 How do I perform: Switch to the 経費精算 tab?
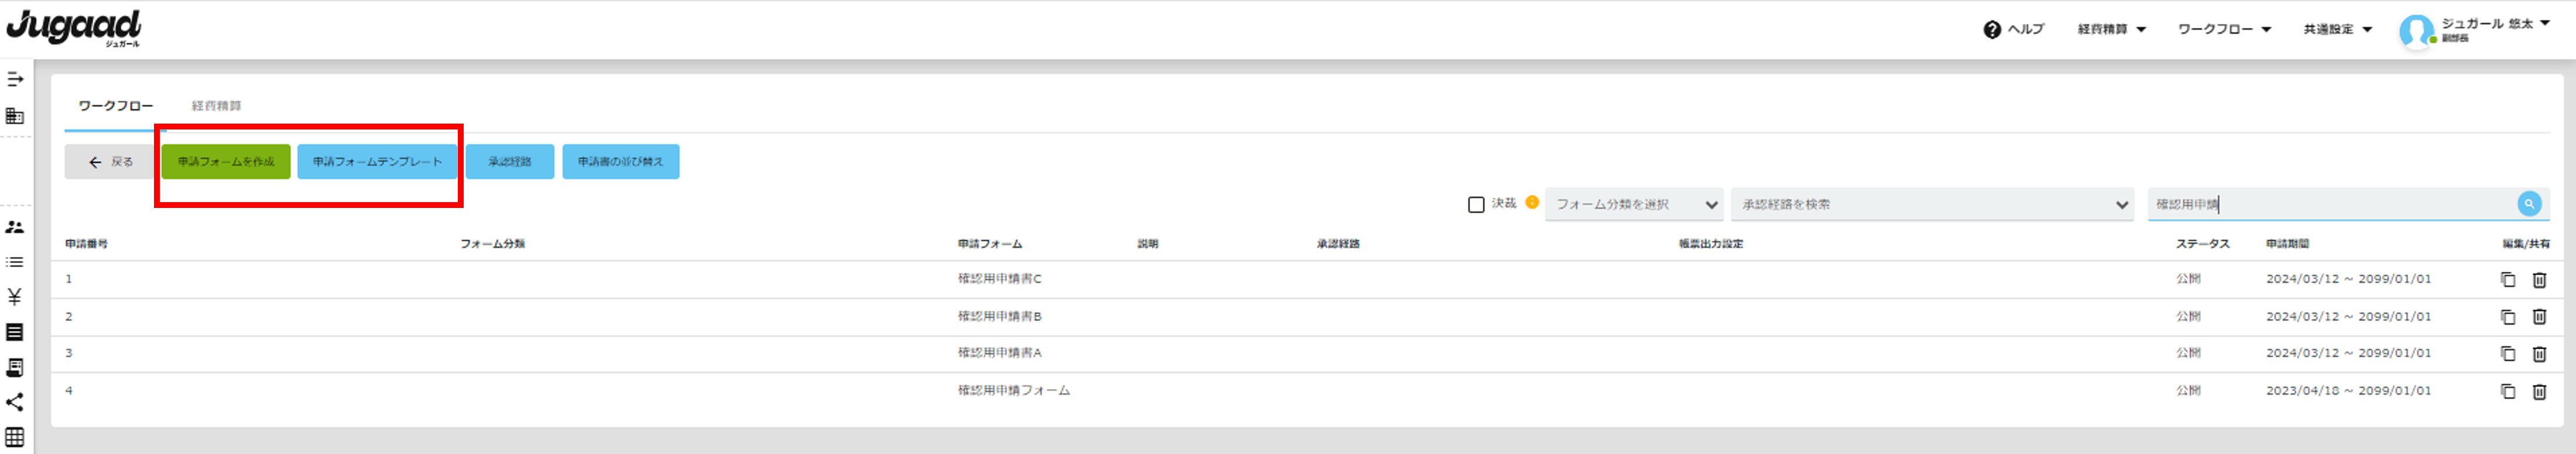coord(216,105)
